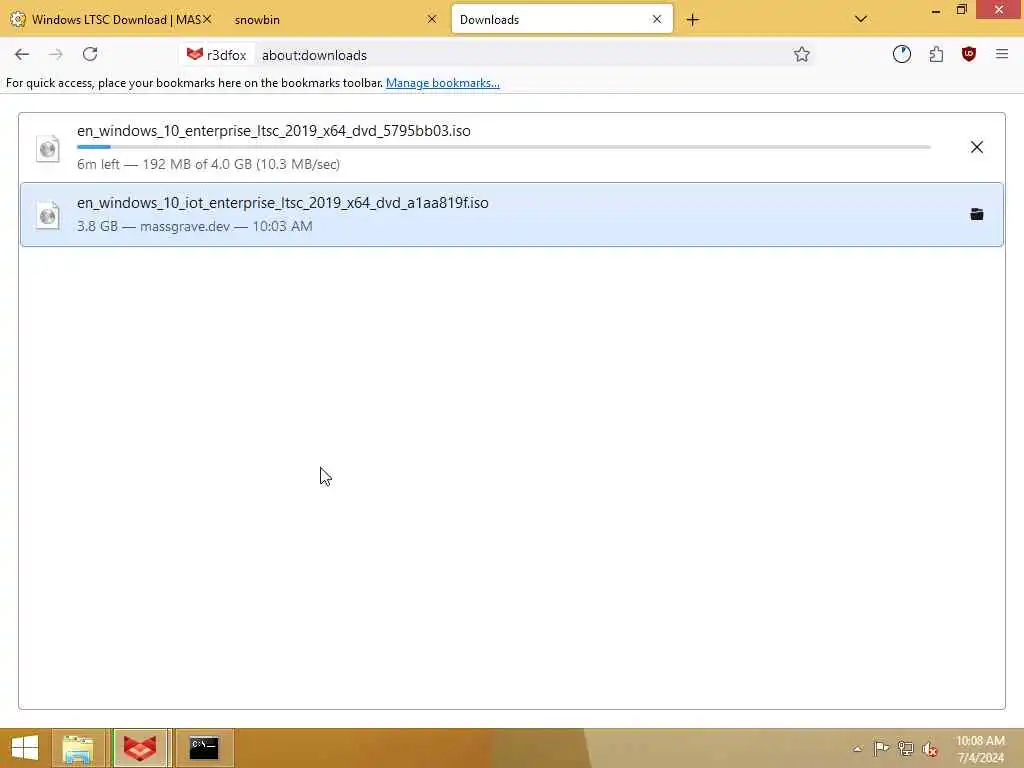Image resolution: width=1024 pixels, height=768 pixels.
Task: Close the snowbin tab
Action: click(x=432, y=20)
